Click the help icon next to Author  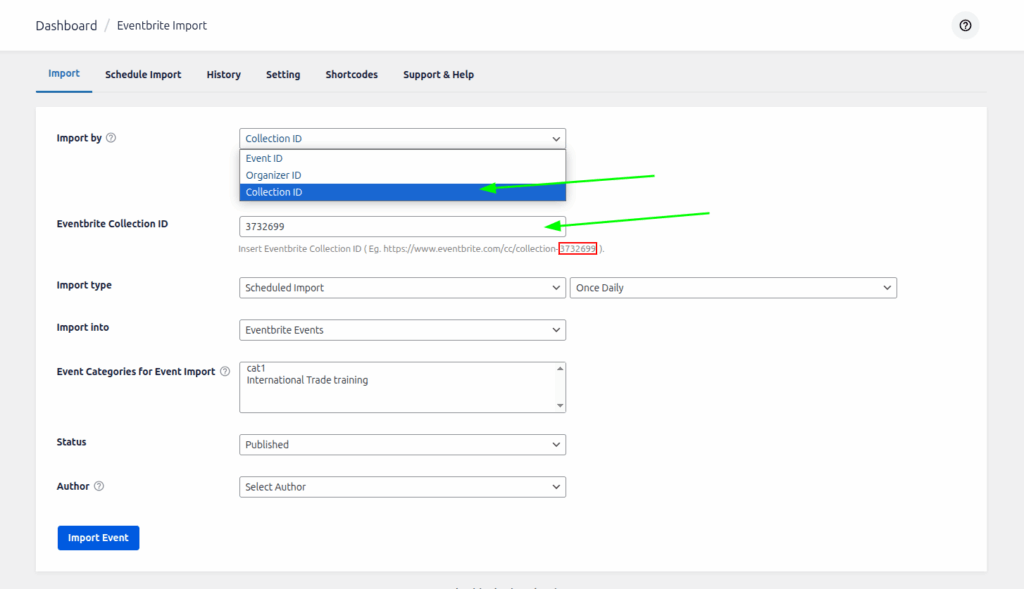coord(99,487)
